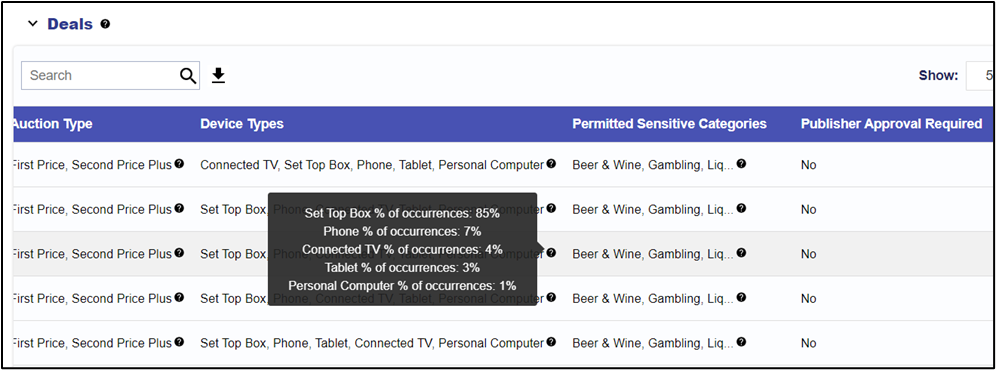Sort by Publisher Approval Required header
Screen dimensions: 996x370
click(x=891, y=124)
